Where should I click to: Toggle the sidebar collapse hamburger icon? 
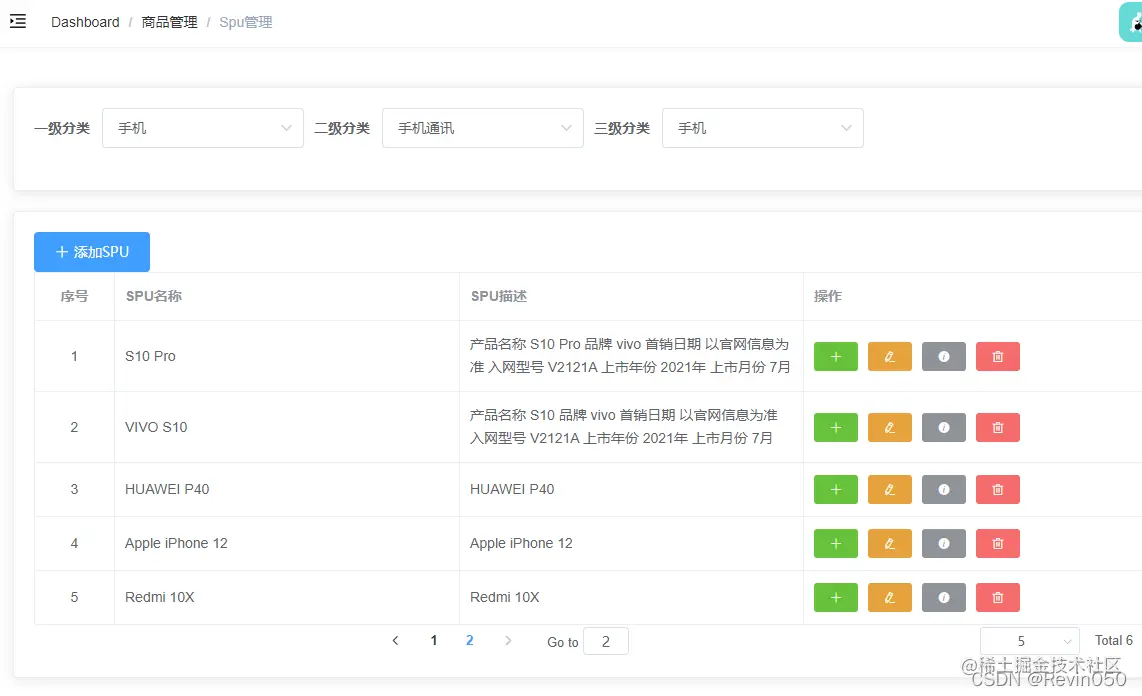(x=17, y=22)
